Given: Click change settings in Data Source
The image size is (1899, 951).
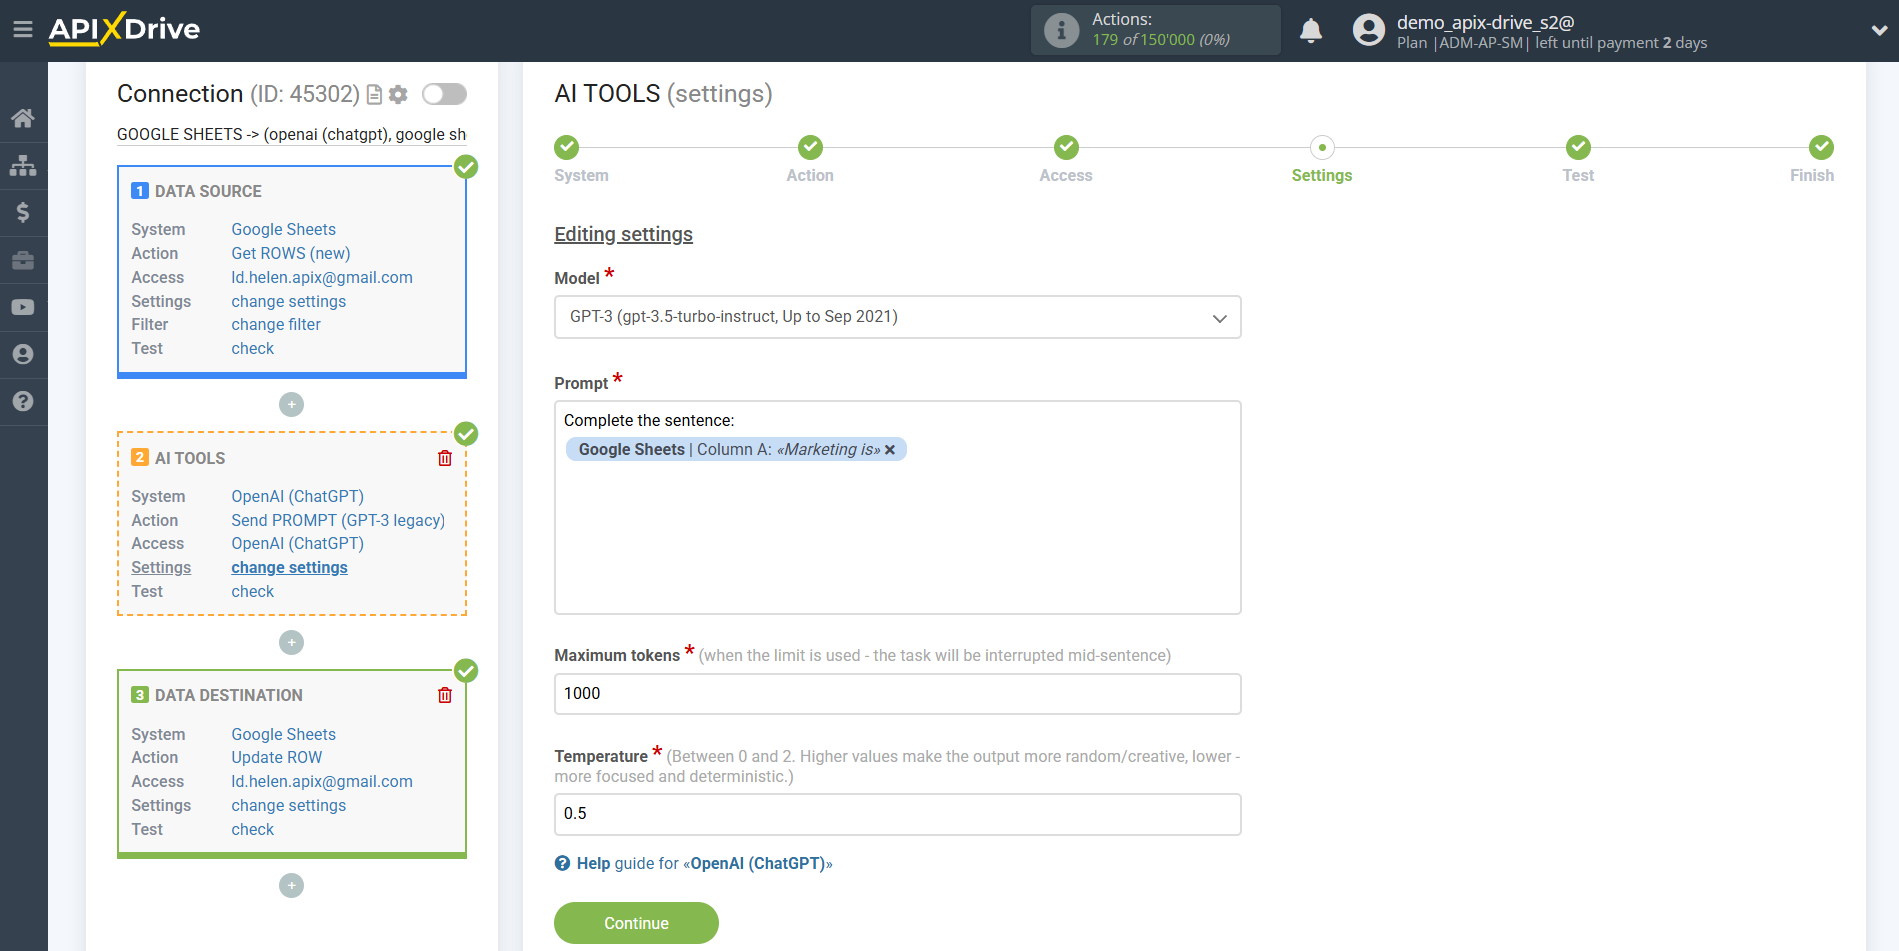Looking at the screenshot, I should point(289,301).
